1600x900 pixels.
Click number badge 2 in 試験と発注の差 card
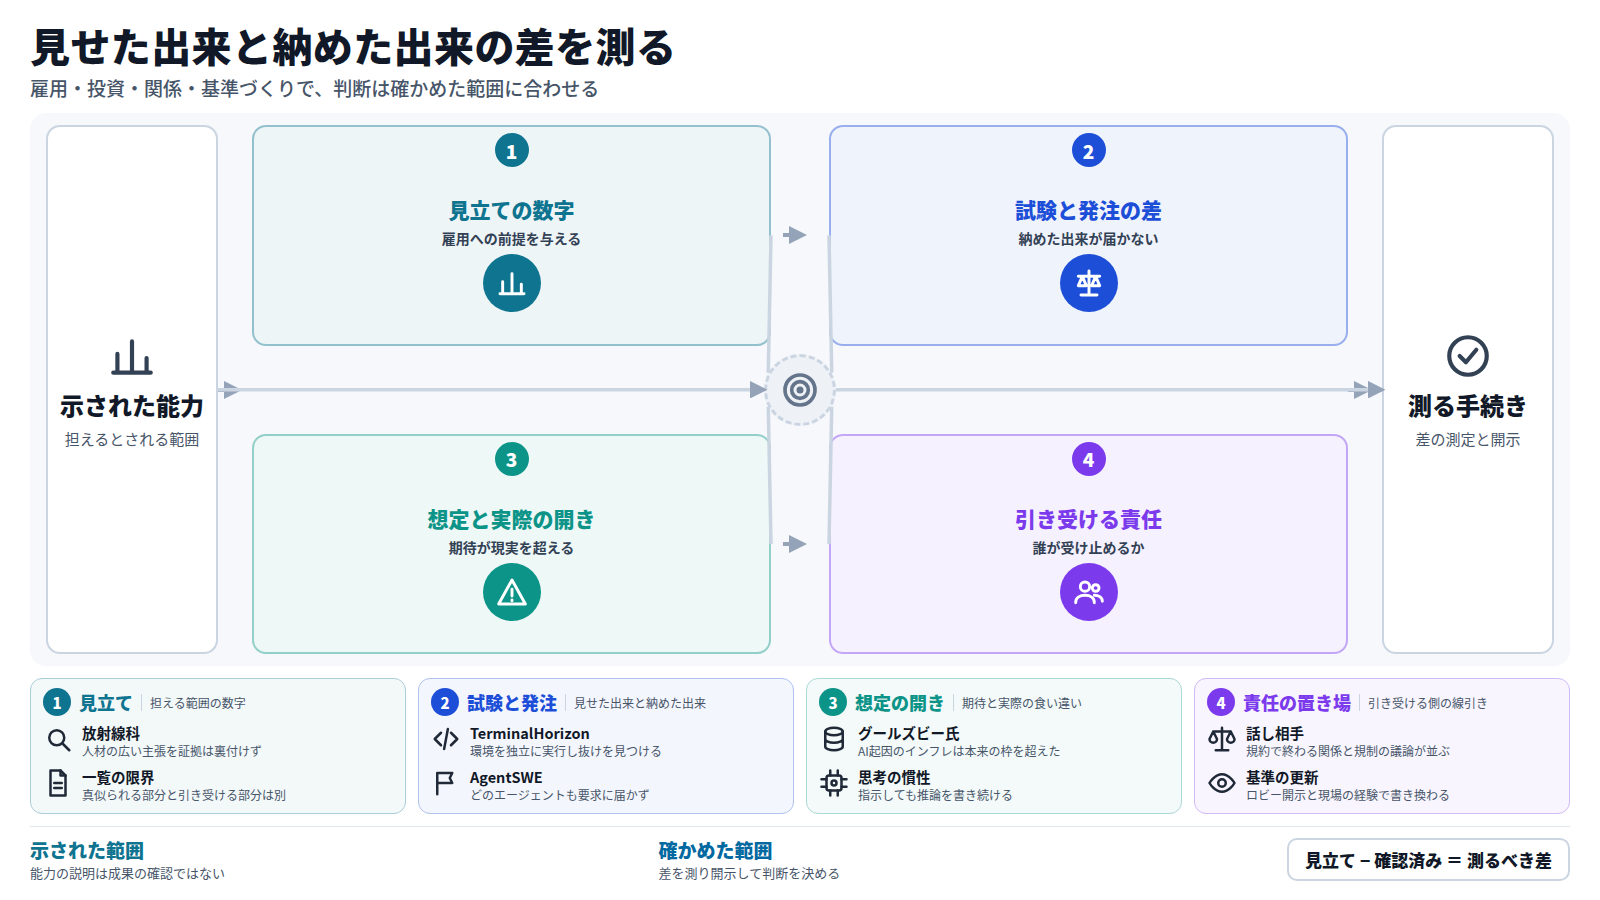click(x=1089, y=151)
